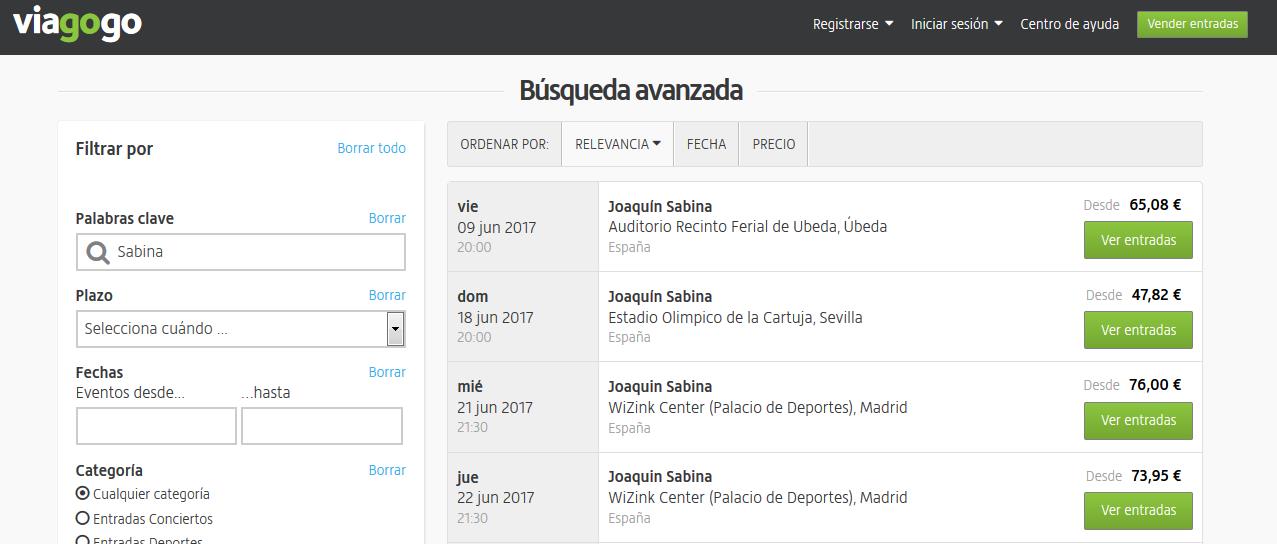
Task: Open the Selecciona cuándo dropdown
Action: click(x=241, y=328)
